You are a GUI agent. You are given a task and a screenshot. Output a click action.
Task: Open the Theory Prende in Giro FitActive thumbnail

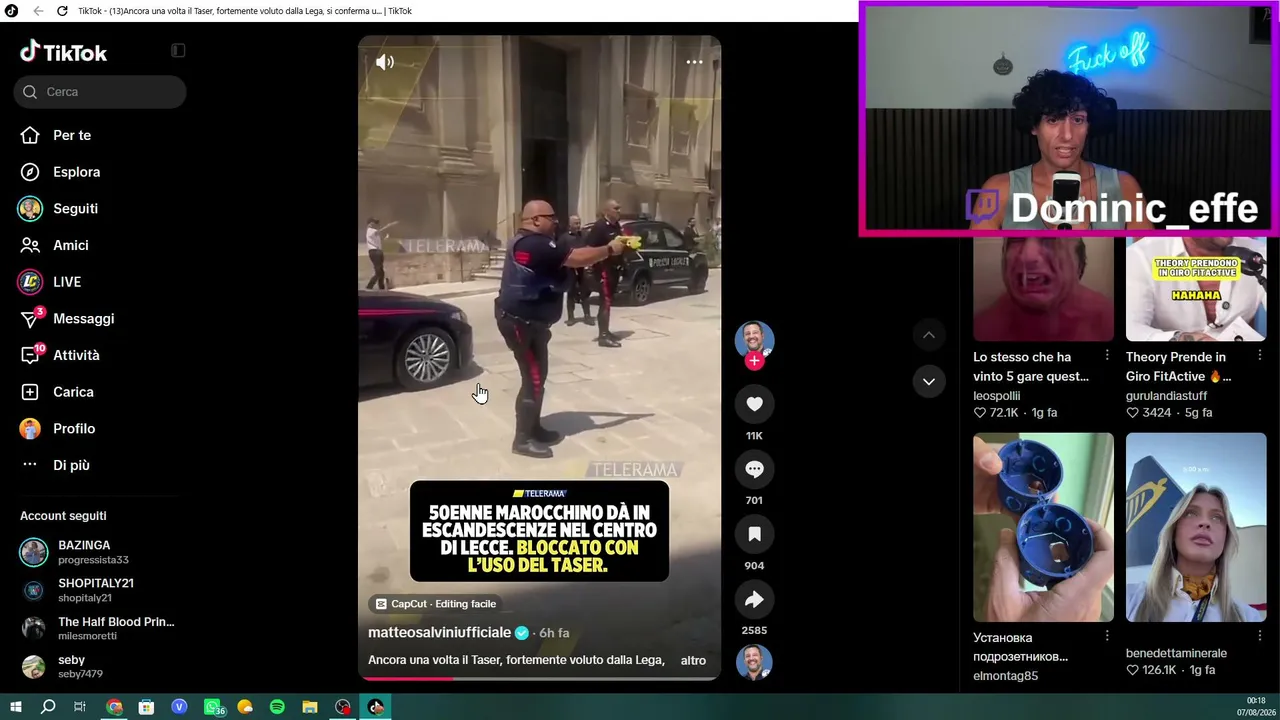1196,289
